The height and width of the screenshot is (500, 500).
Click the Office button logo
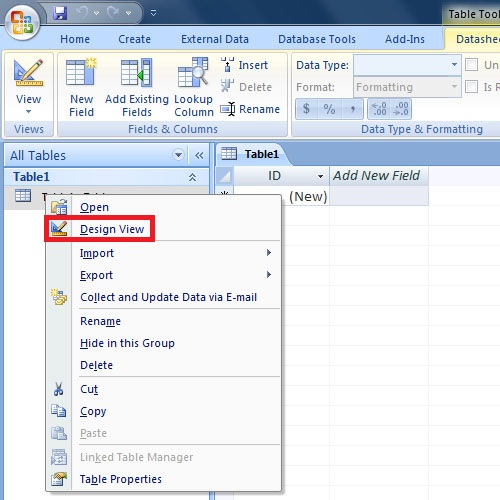click(22, 23)
